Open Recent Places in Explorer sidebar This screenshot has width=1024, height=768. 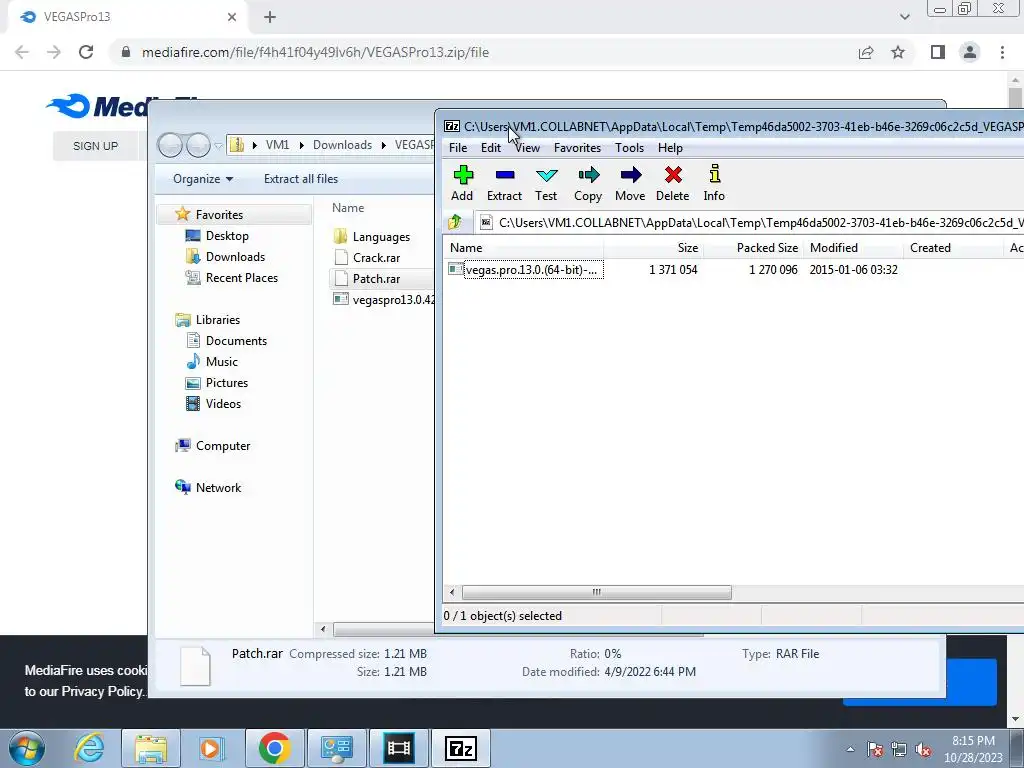pyautogui.click(x=242, y=278)
